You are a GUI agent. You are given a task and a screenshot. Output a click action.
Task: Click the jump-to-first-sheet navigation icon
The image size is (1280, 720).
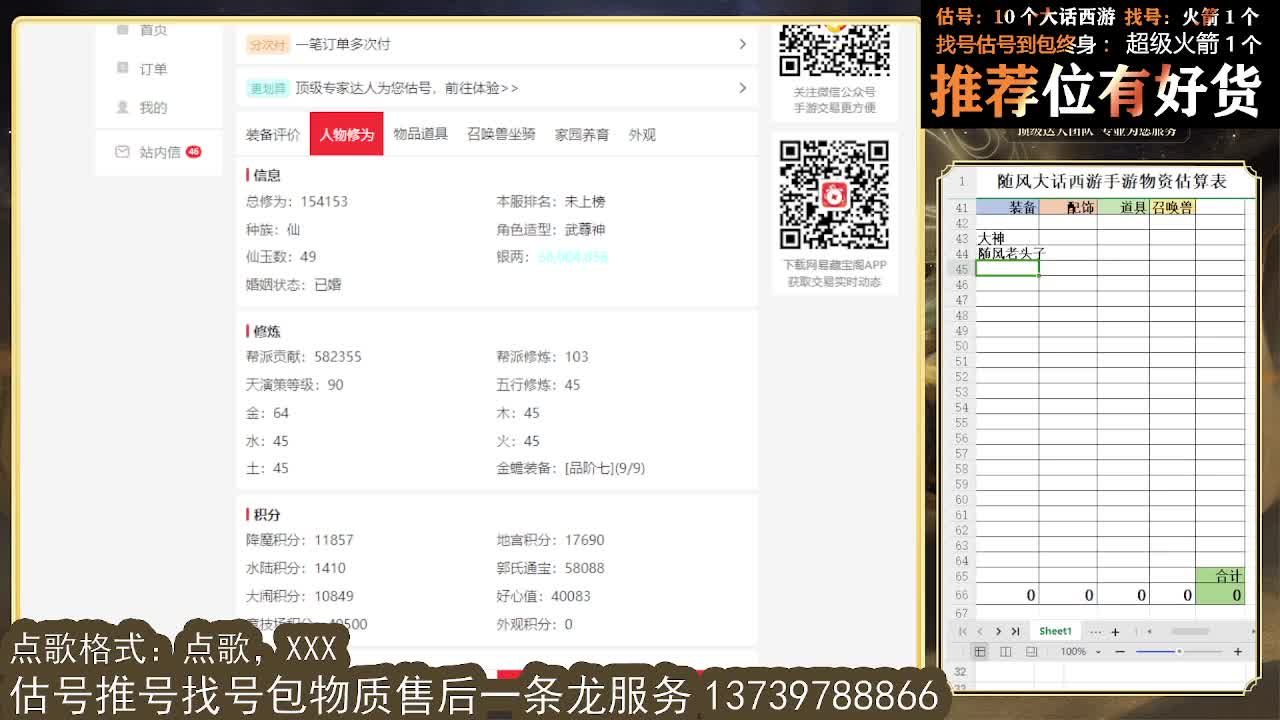point(963,631)
